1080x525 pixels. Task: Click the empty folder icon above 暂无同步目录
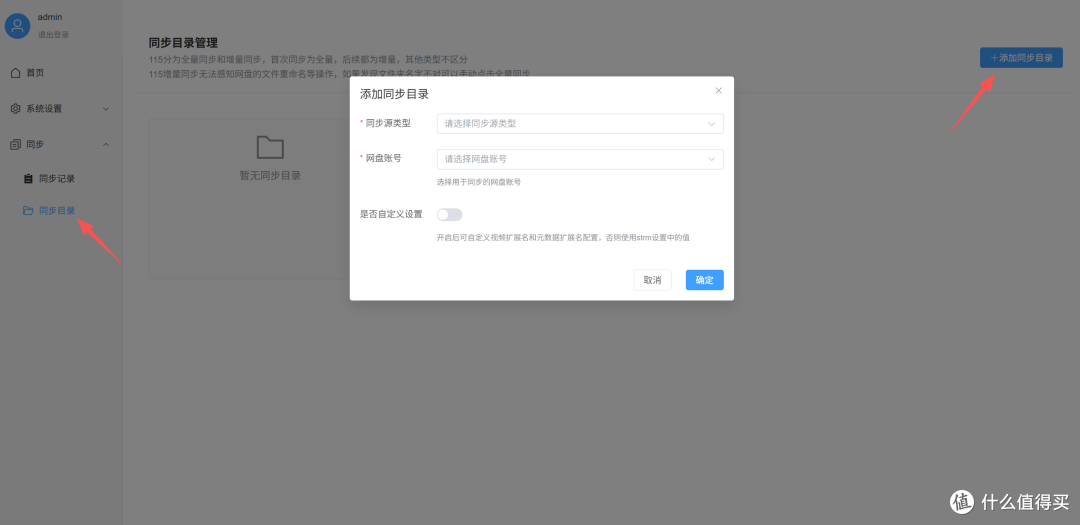pos(270,147)
